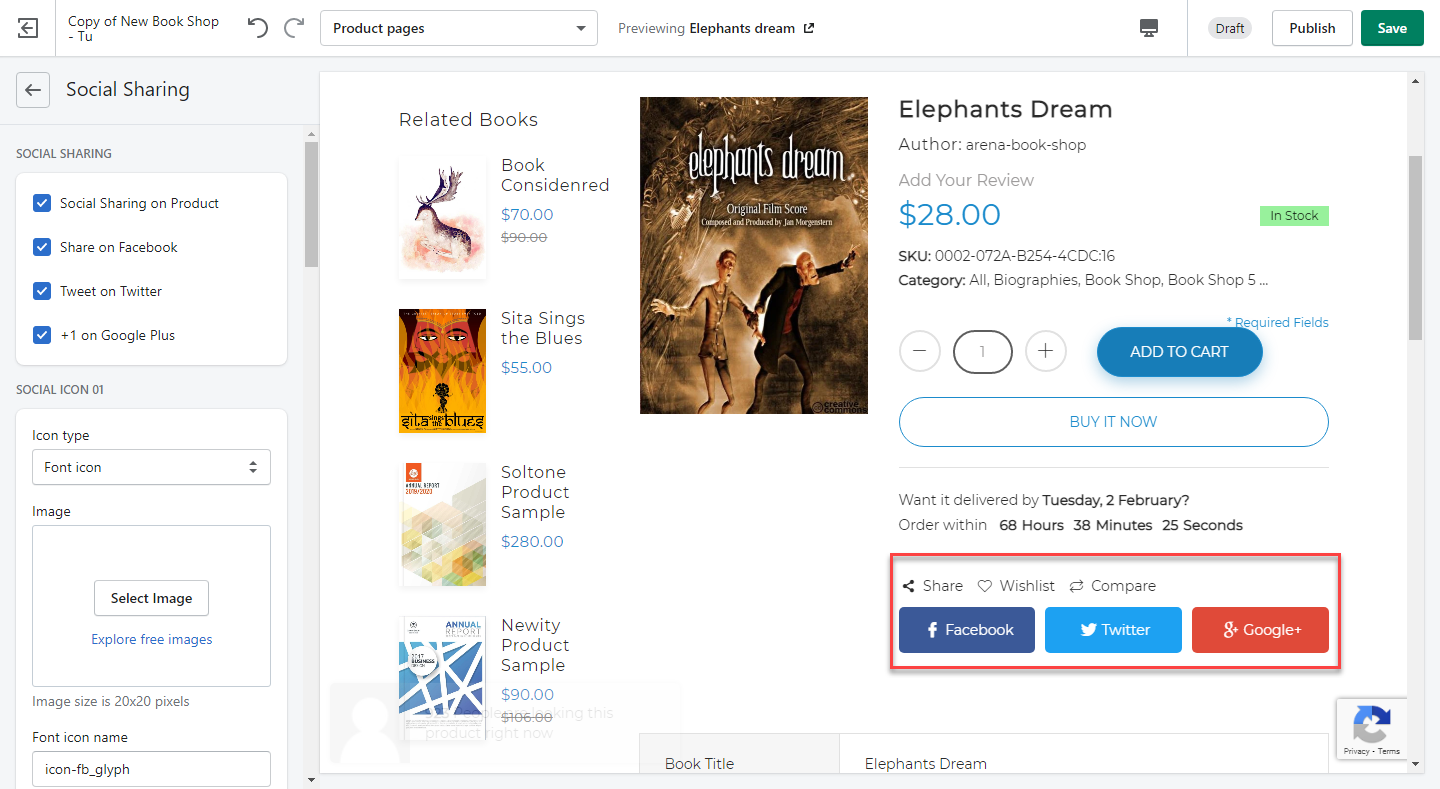Click the $70.00 price of Book Considenred
1440x789 pixels.
(x=527, y=214)
